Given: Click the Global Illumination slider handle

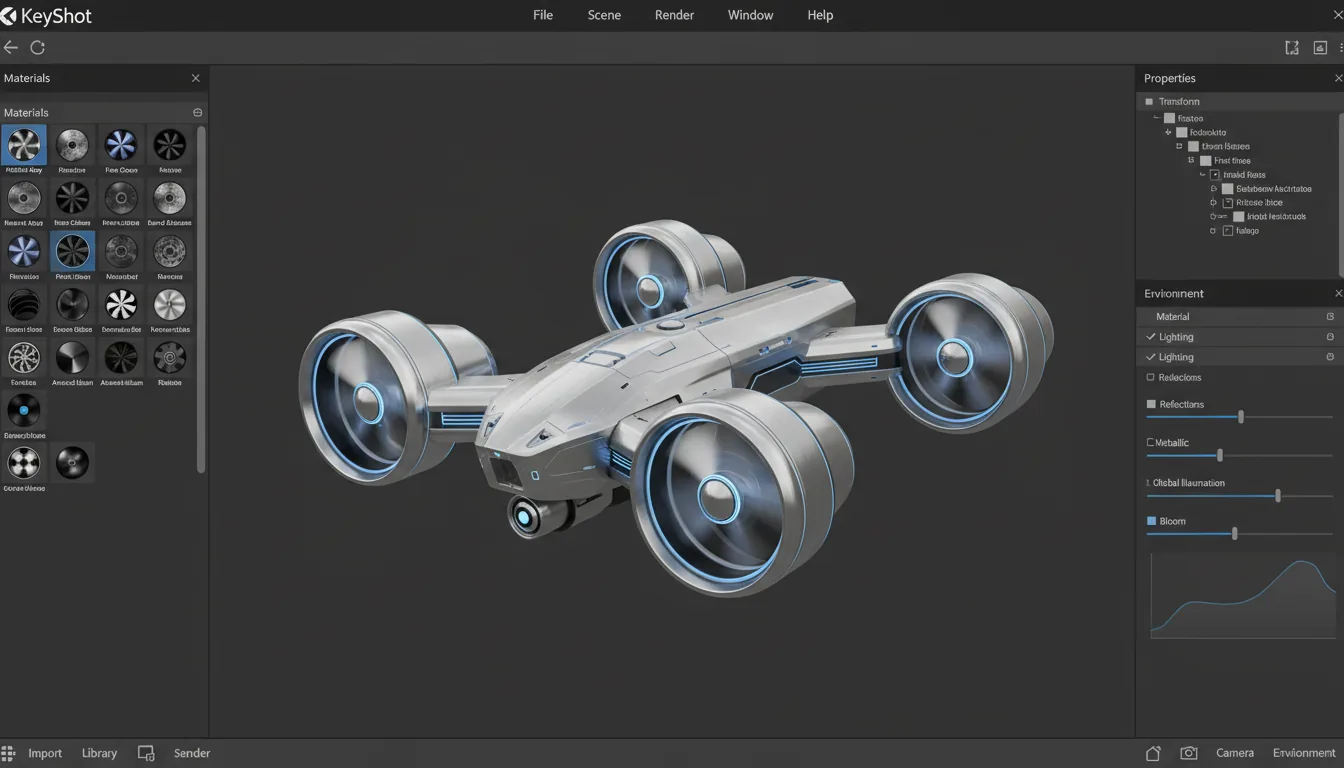Looking at the screenshot, I should [1276, 495].
